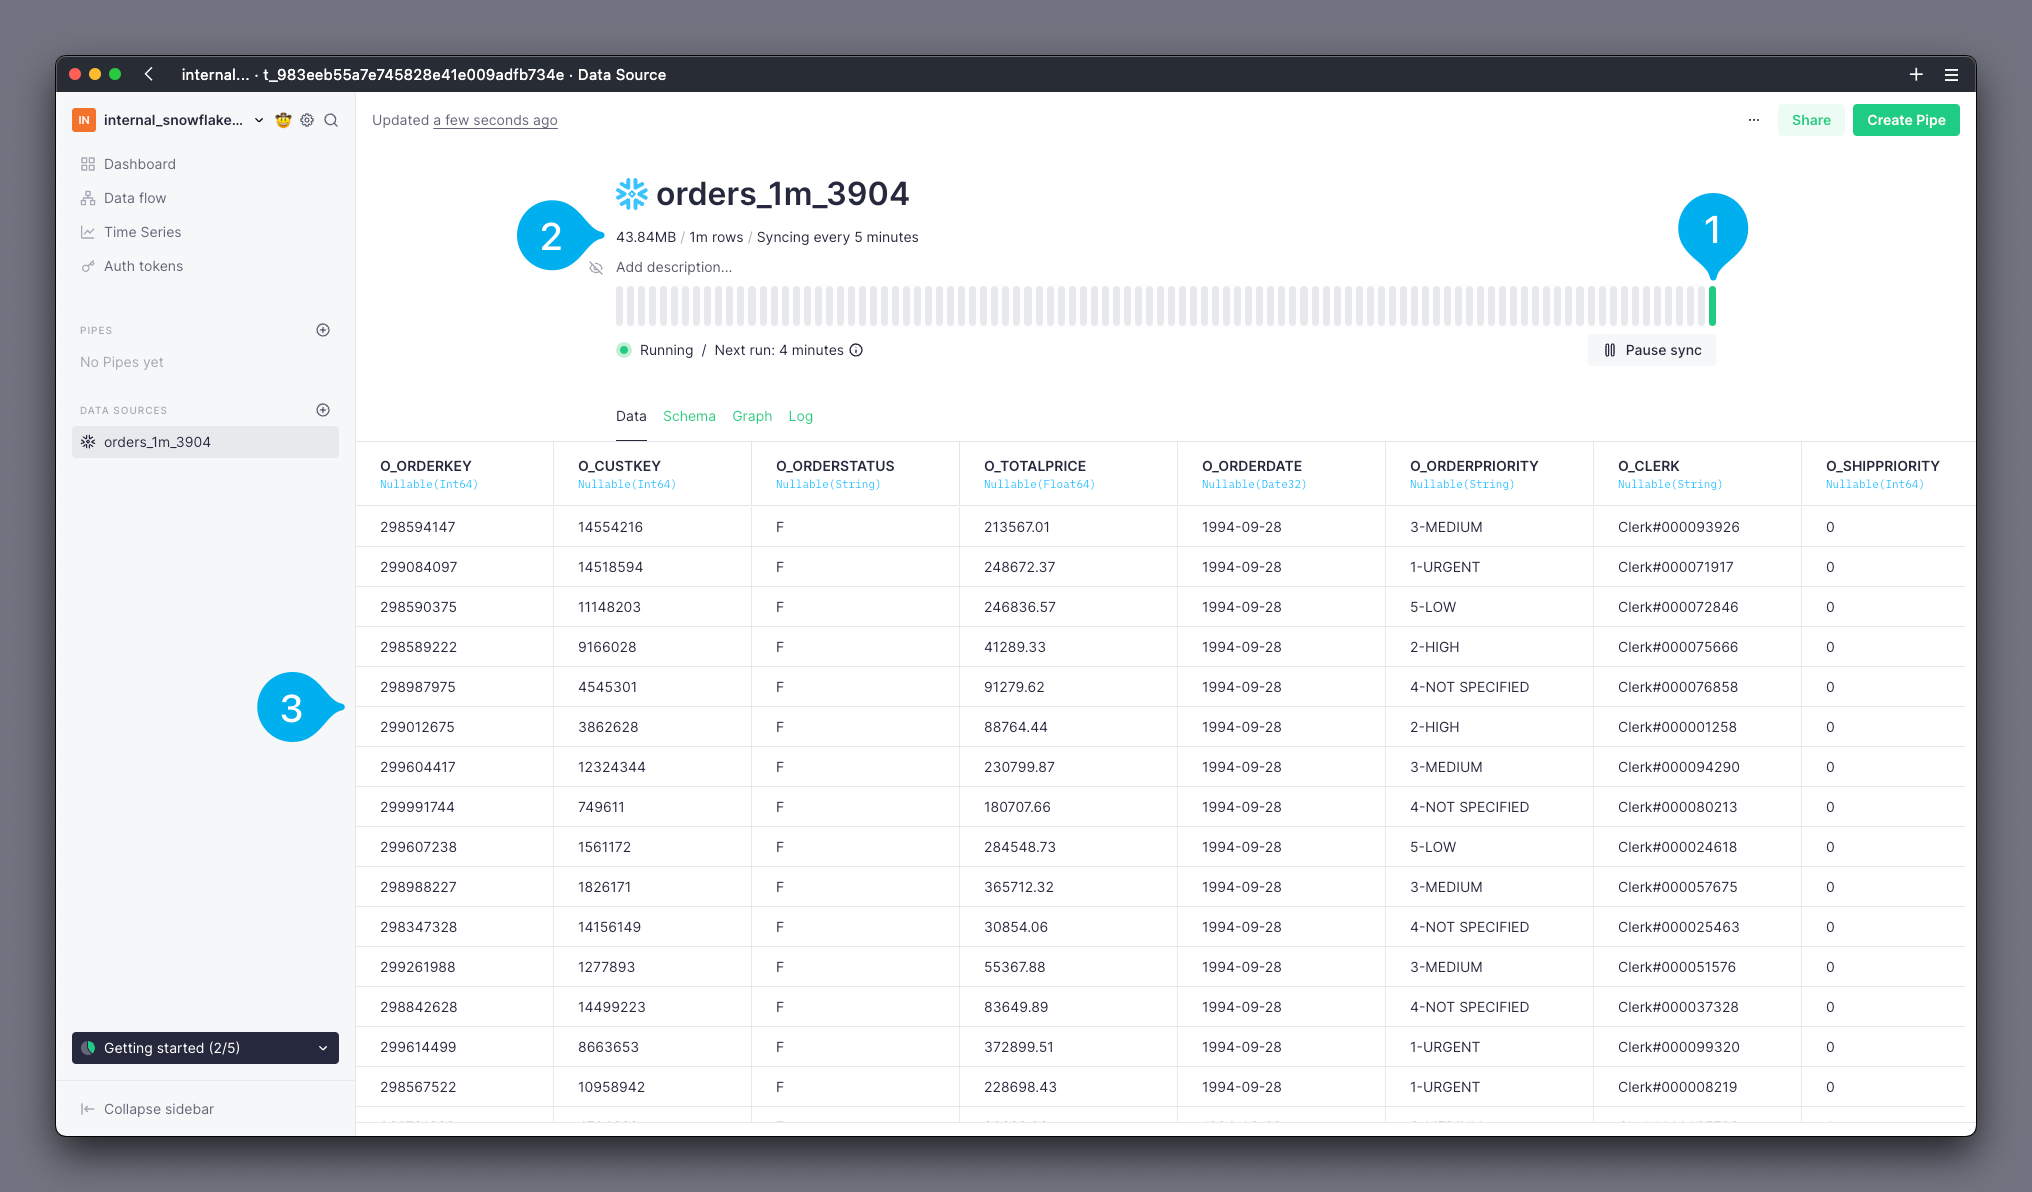Click total price cell 372899.51

[x=1068, y=1047]
